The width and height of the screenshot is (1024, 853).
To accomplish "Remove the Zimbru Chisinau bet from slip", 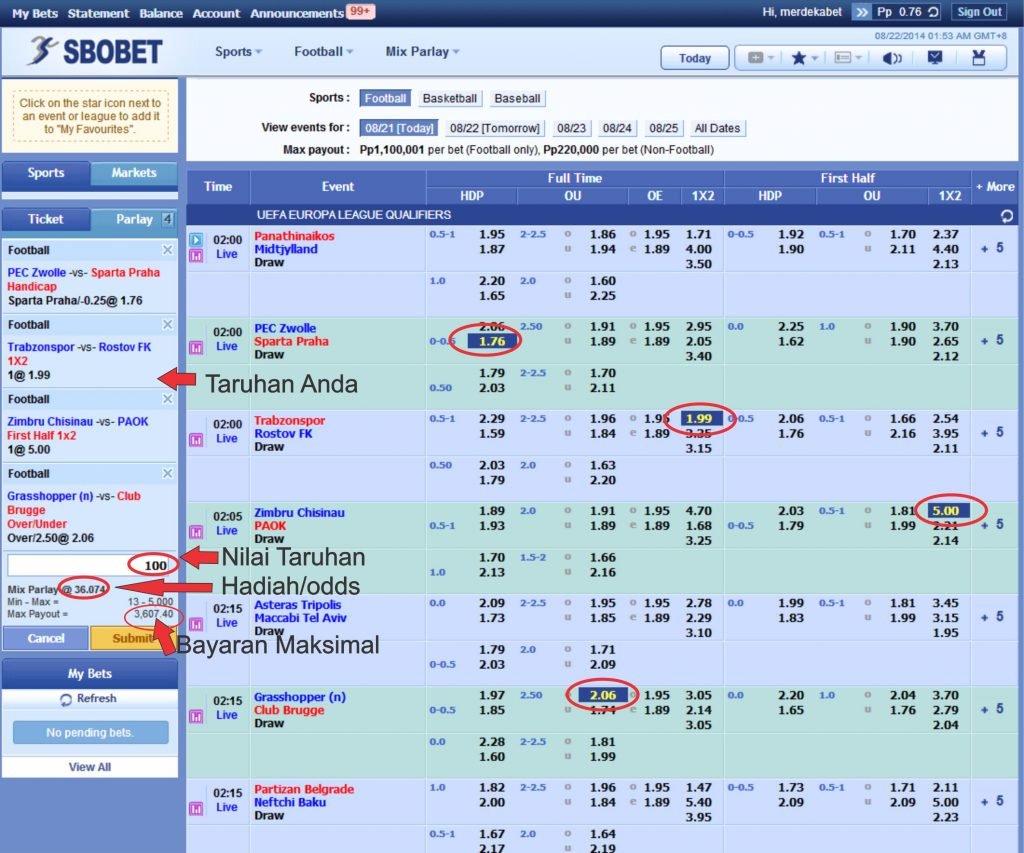I will 167,399.
